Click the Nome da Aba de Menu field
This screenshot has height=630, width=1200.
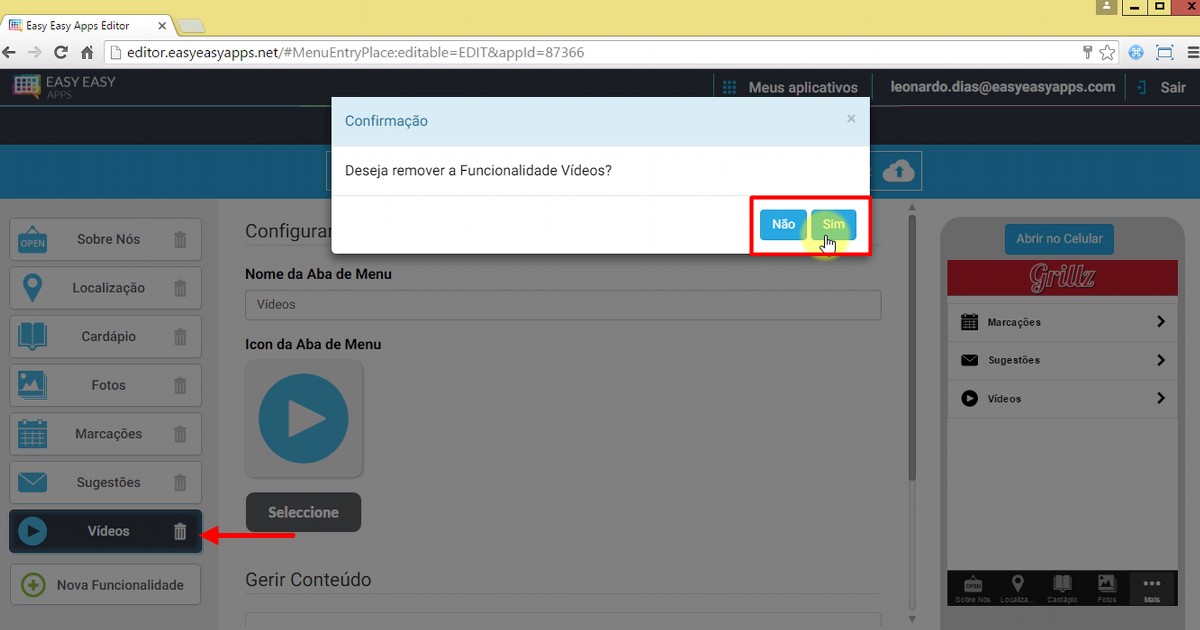(x=563, y=305)
